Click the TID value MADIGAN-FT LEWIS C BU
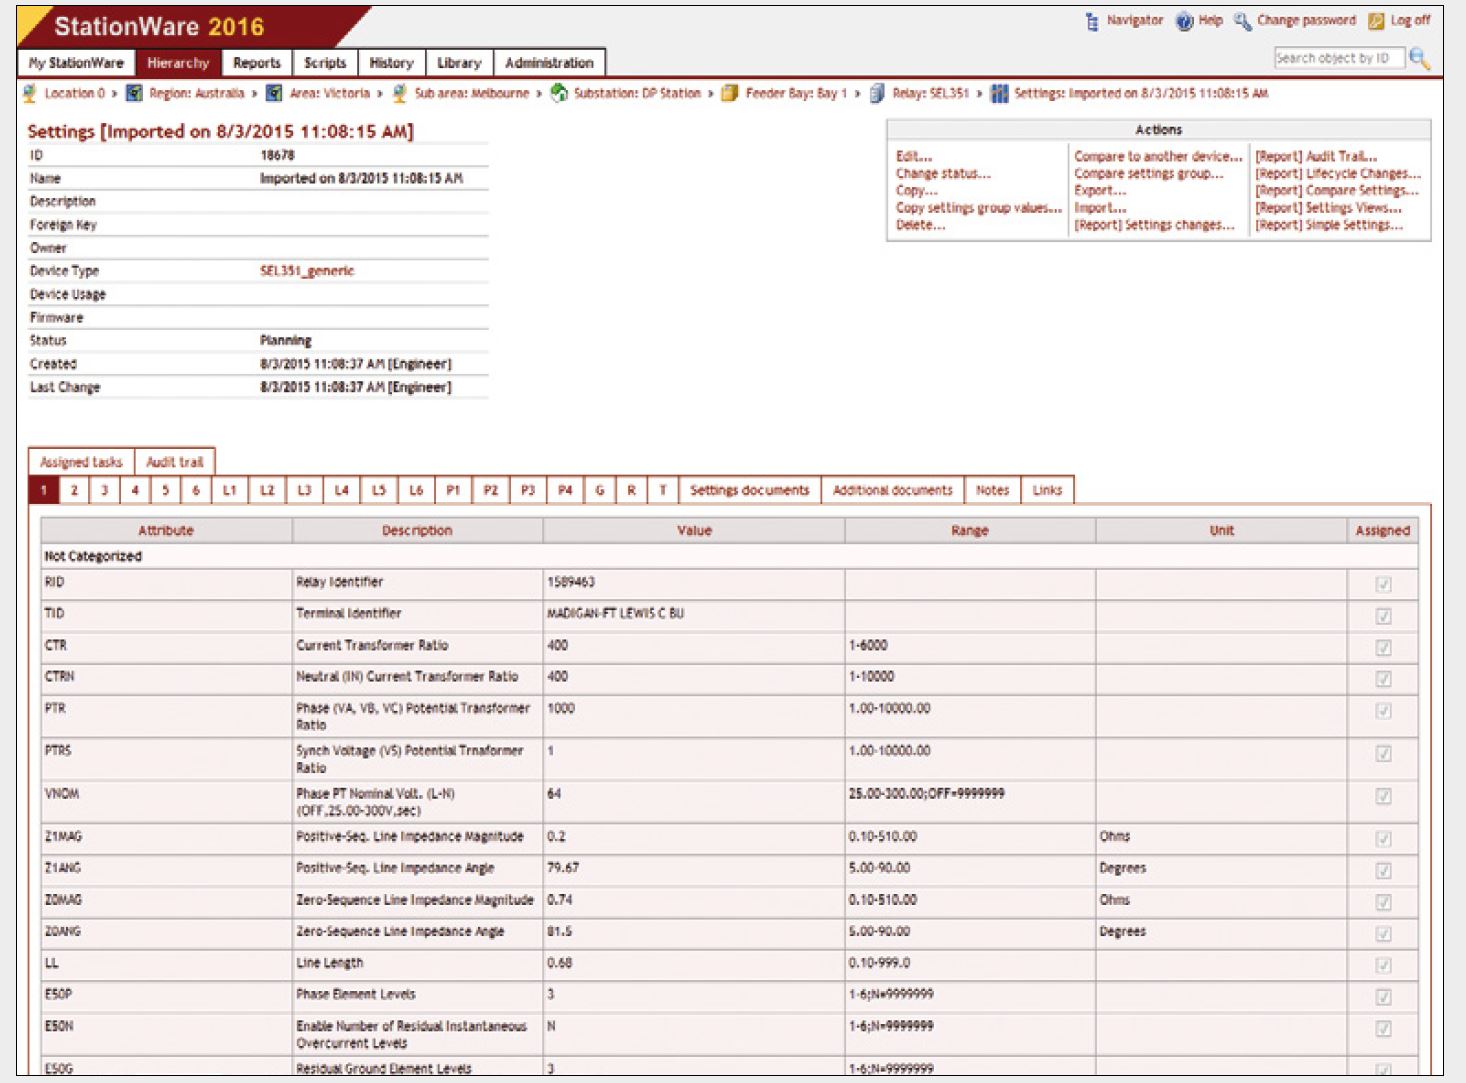 (x=615, y=613)
